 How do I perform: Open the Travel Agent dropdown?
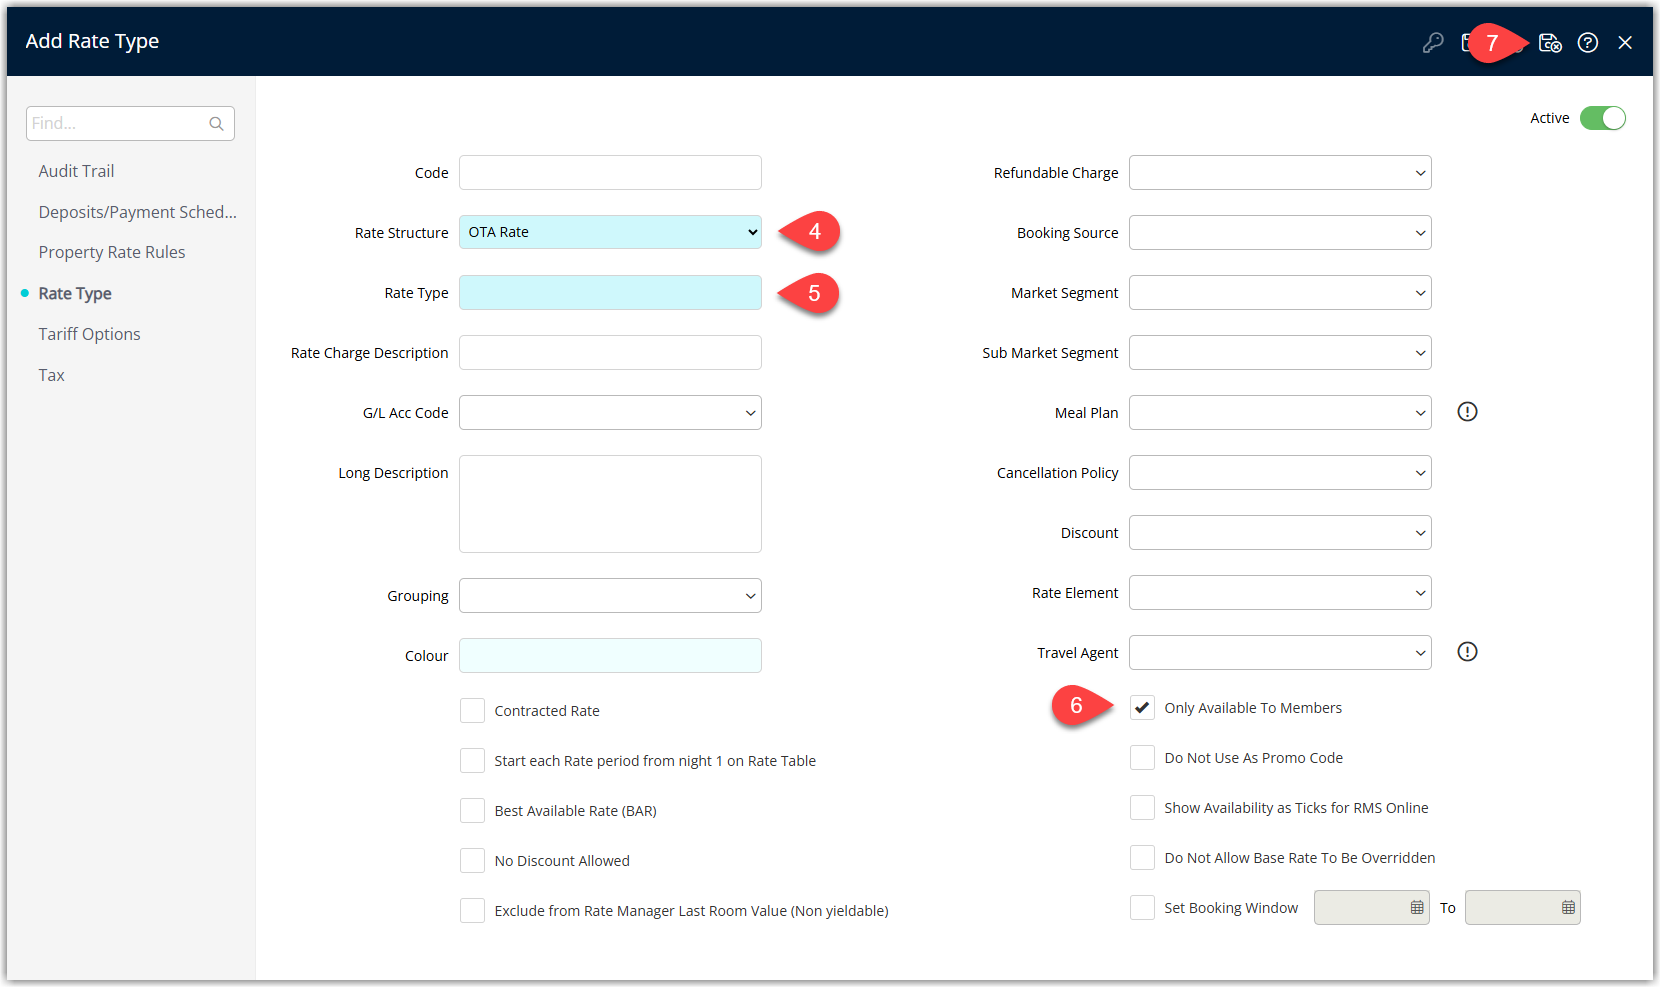pyautogui.click(x=1280, y=653)
